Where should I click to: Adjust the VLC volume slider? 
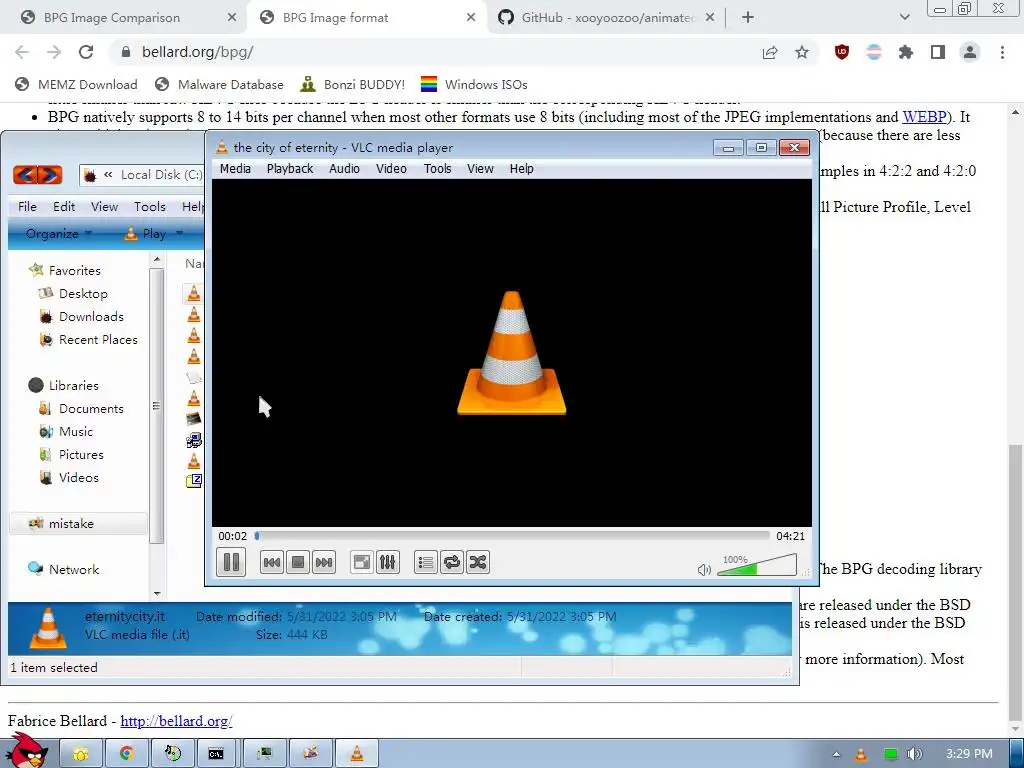[757, 565]
